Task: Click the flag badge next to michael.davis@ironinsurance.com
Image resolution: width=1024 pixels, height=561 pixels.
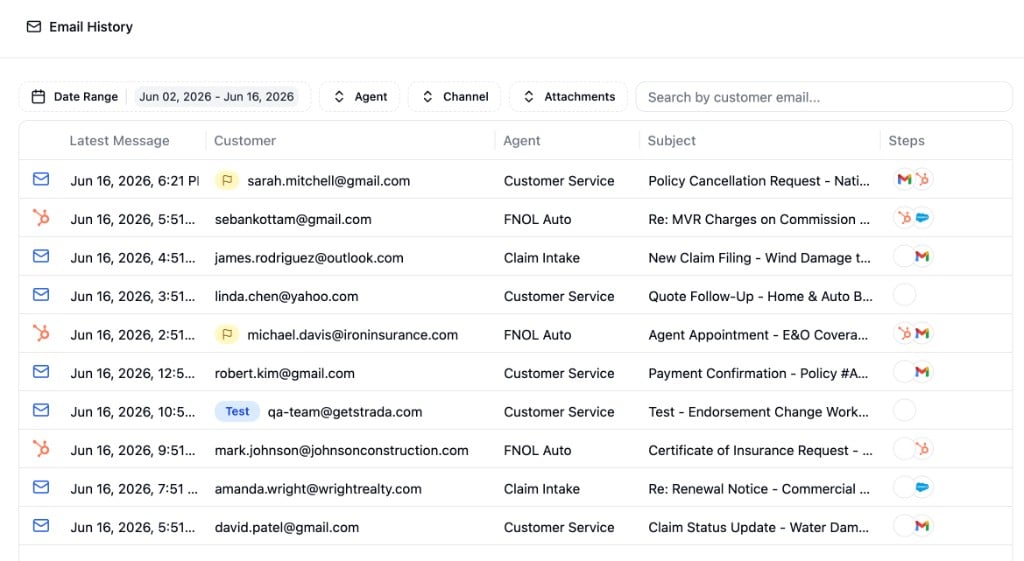Action: coord(227,334)
